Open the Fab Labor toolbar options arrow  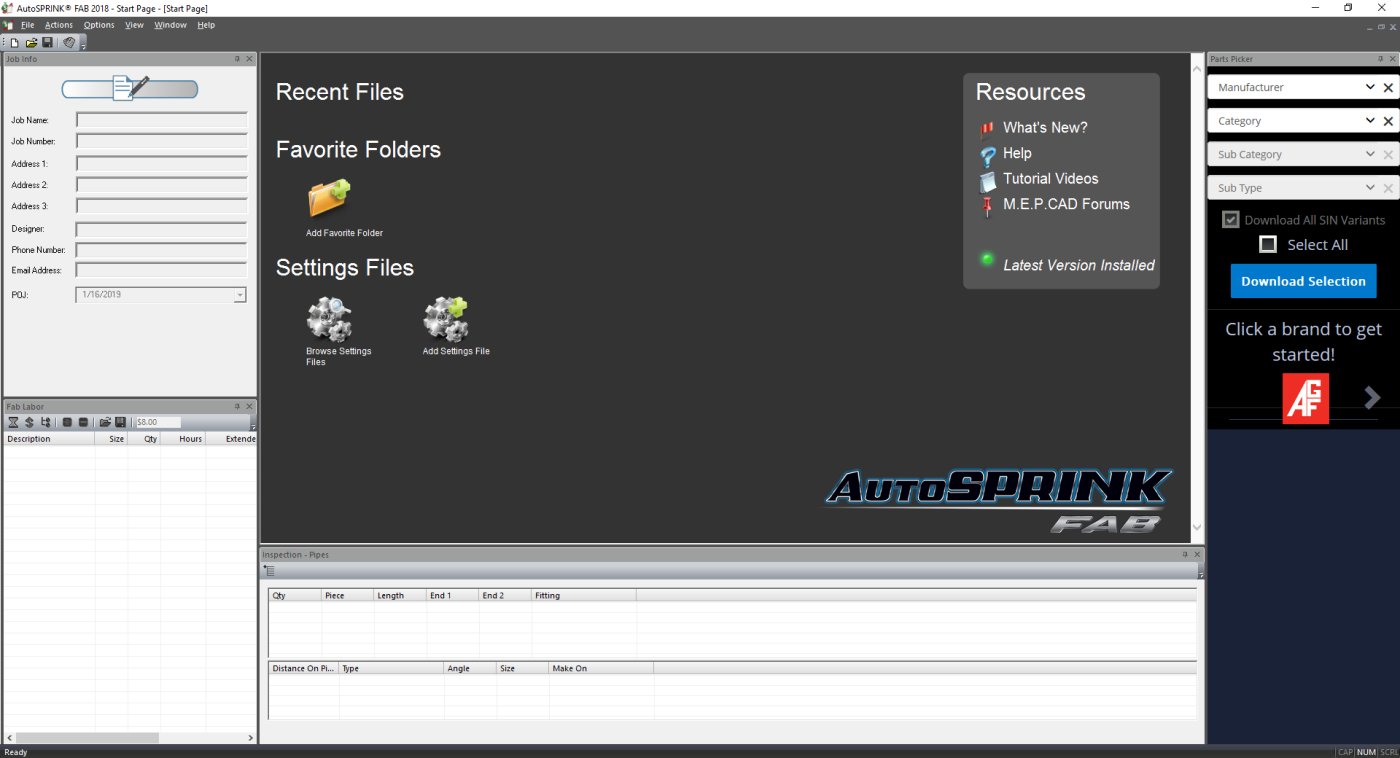pos(253,424)
